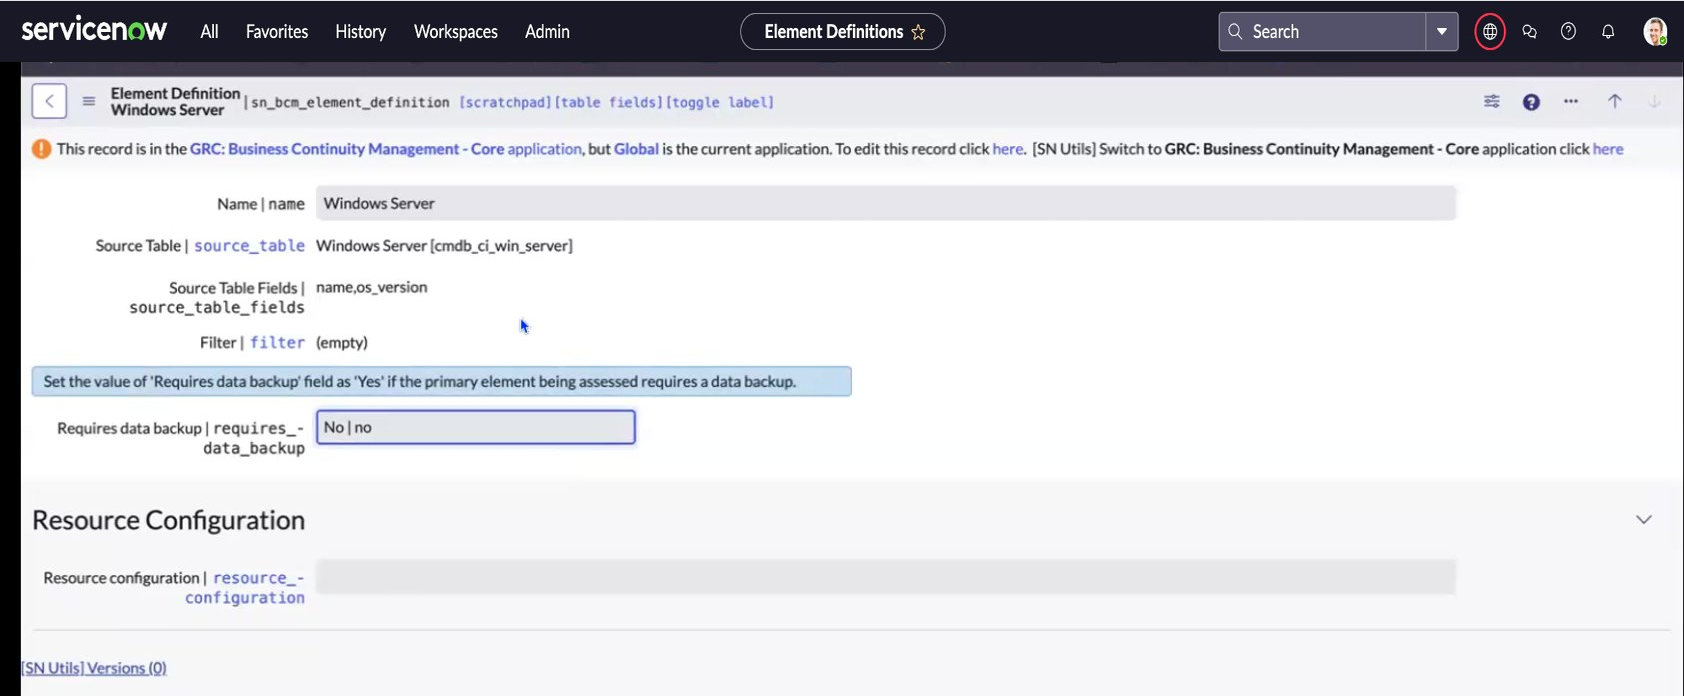
Task: Open the Workspaces menu
Action: (x=456, y=32)
